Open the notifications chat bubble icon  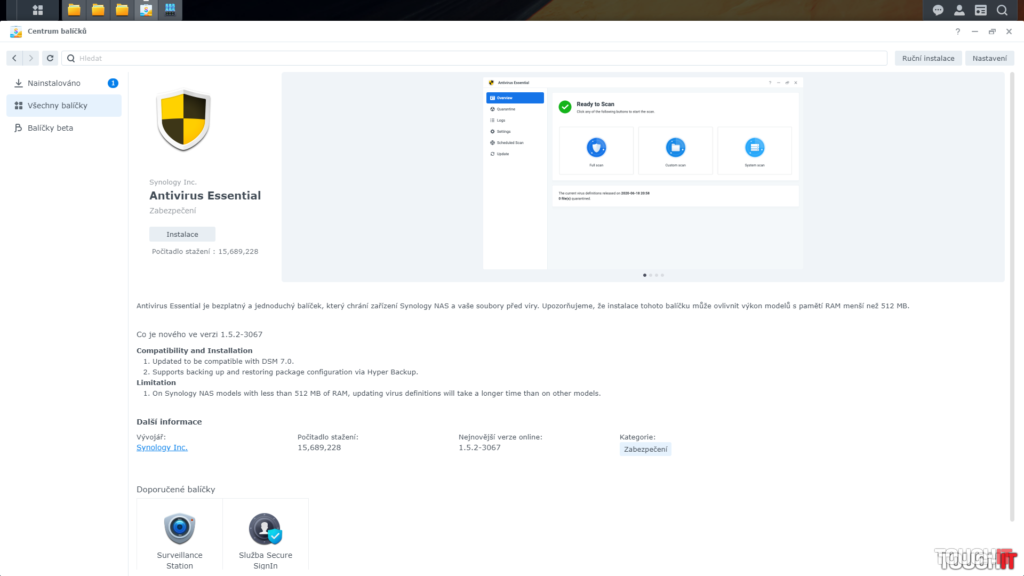tap(938, 10)
